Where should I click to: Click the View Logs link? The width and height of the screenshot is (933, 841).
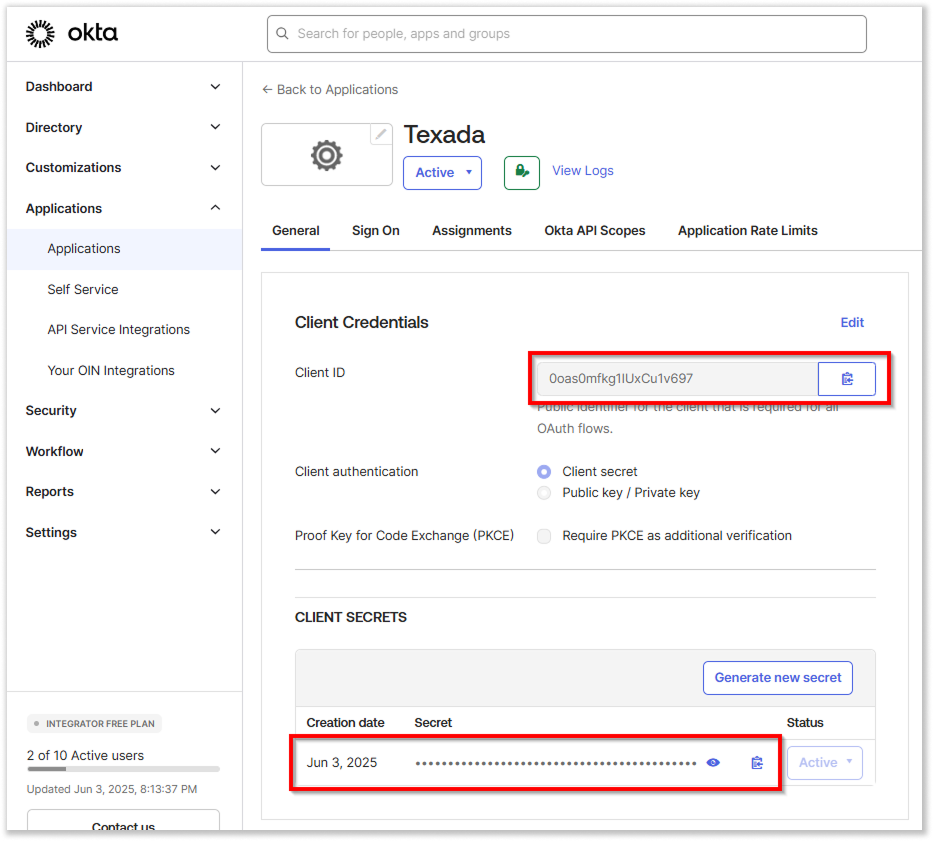click(583, 171)
